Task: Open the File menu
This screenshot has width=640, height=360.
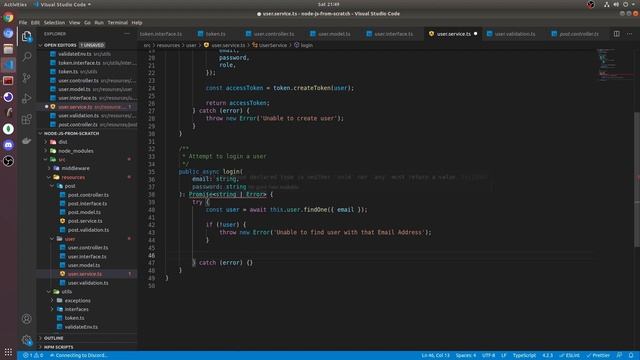Action: 23,23
